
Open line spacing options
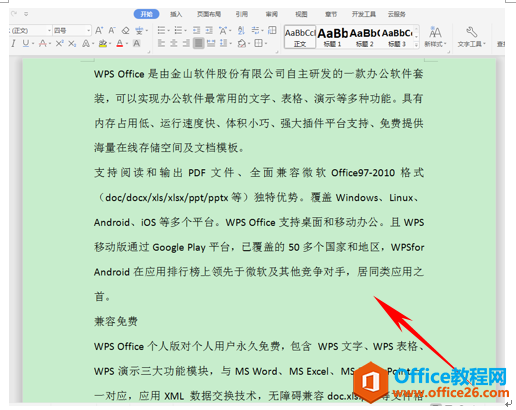point(223,43)
